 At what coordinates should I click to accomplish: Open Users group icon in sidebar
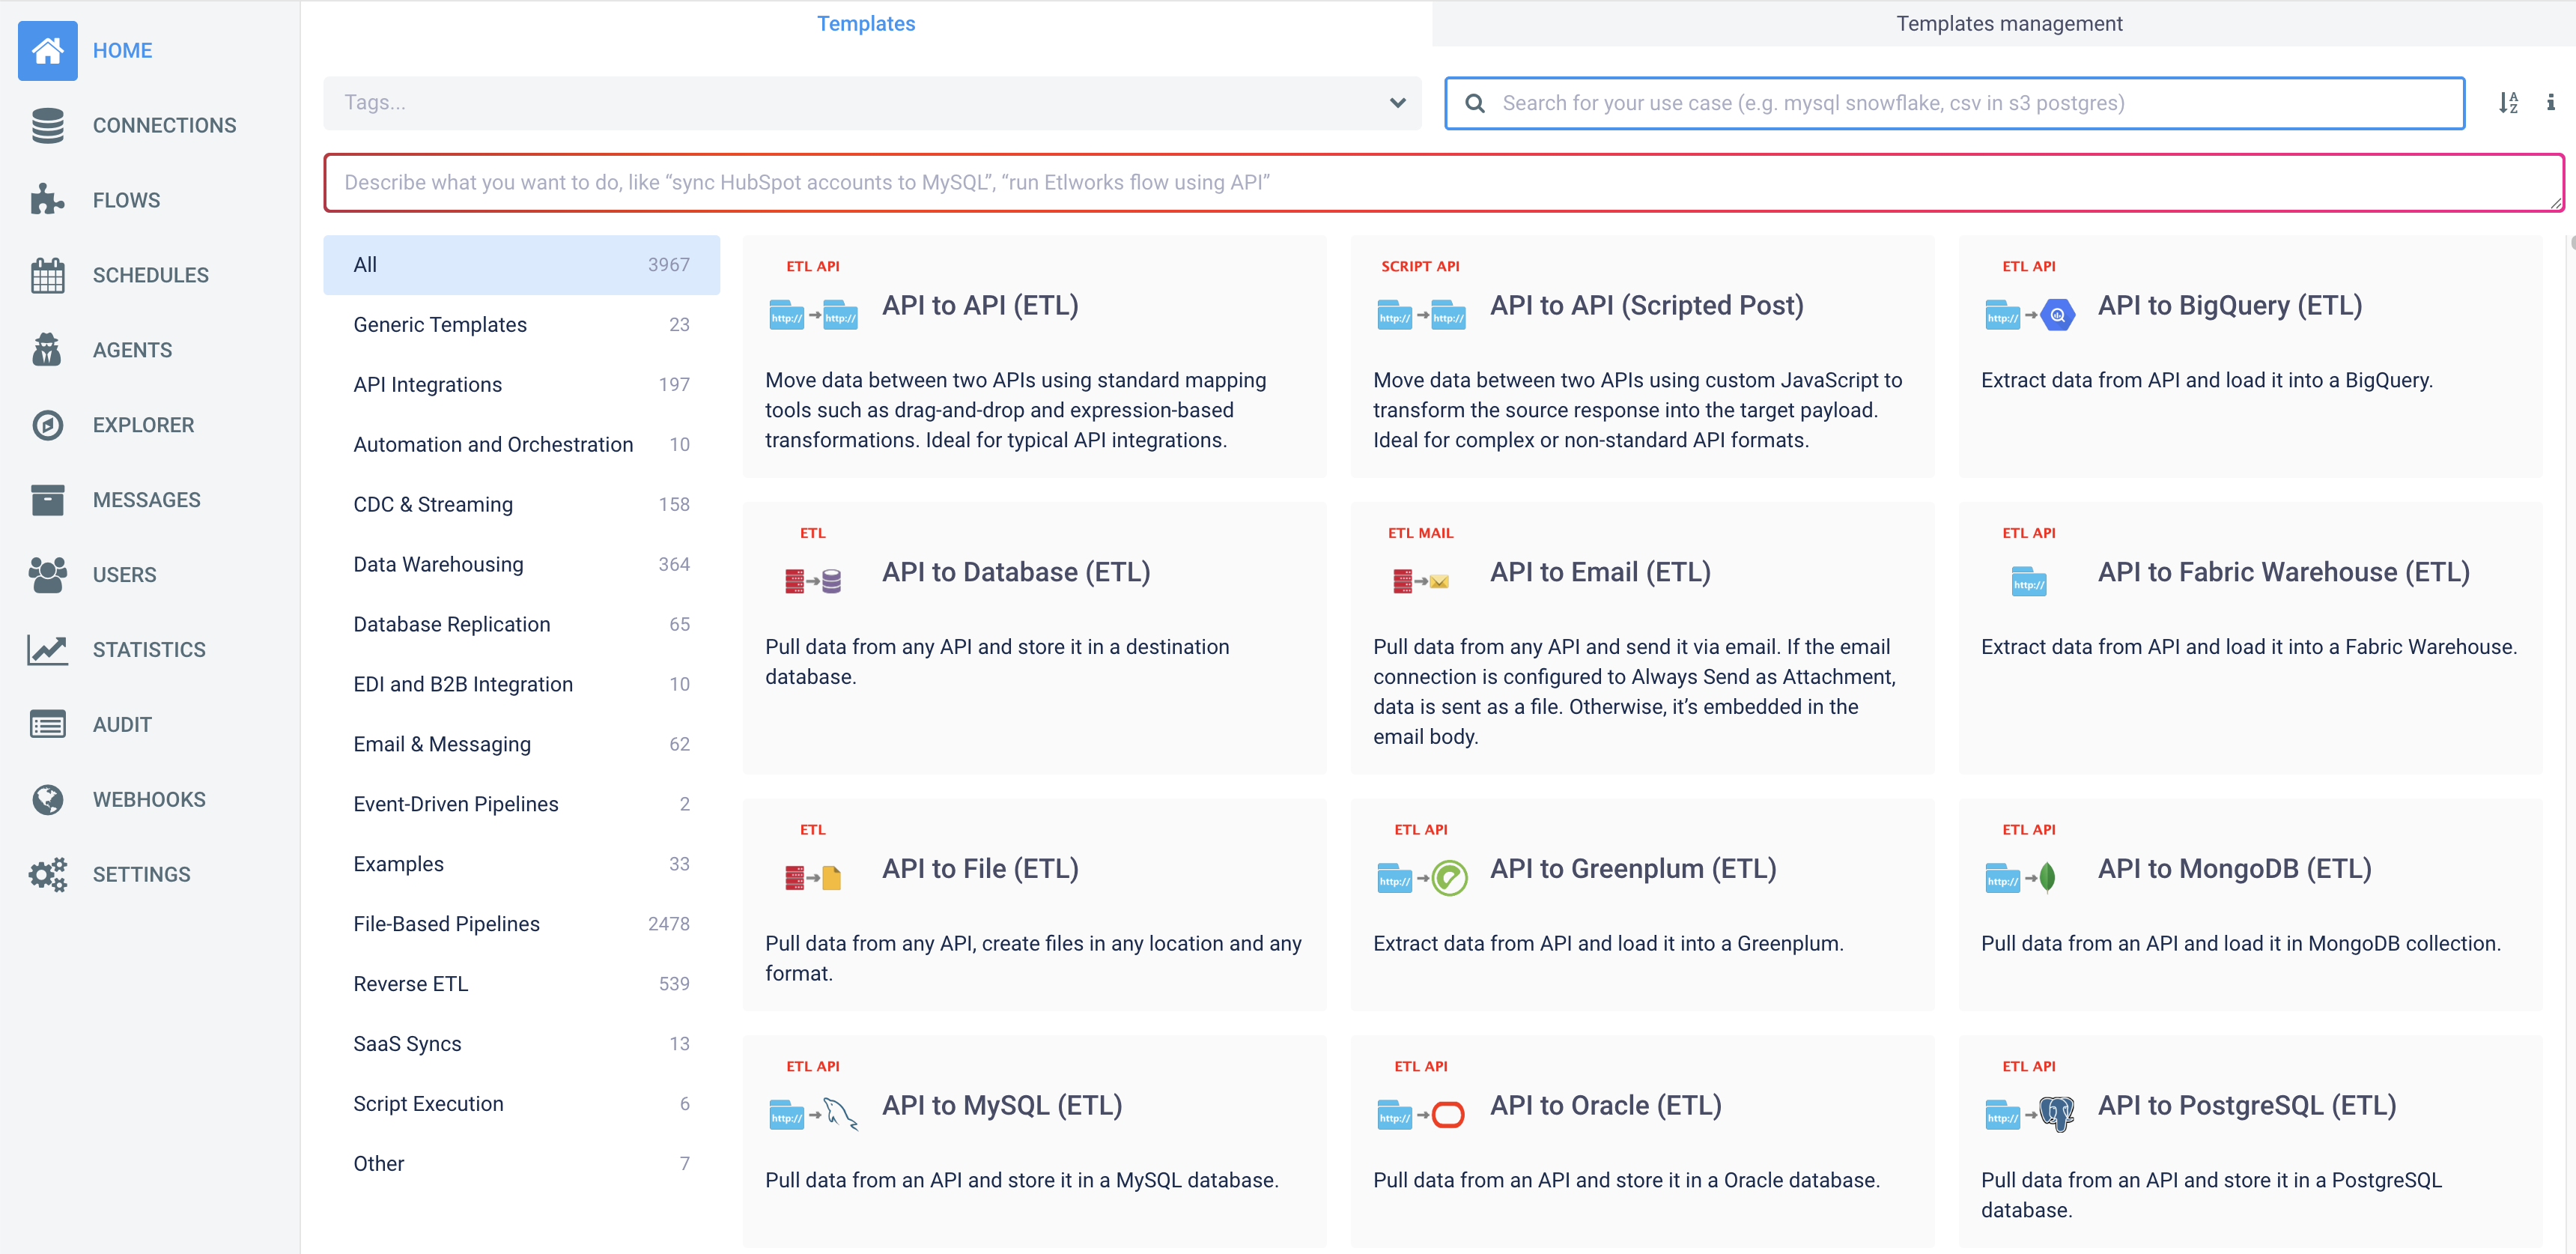[x=47, y=575]
